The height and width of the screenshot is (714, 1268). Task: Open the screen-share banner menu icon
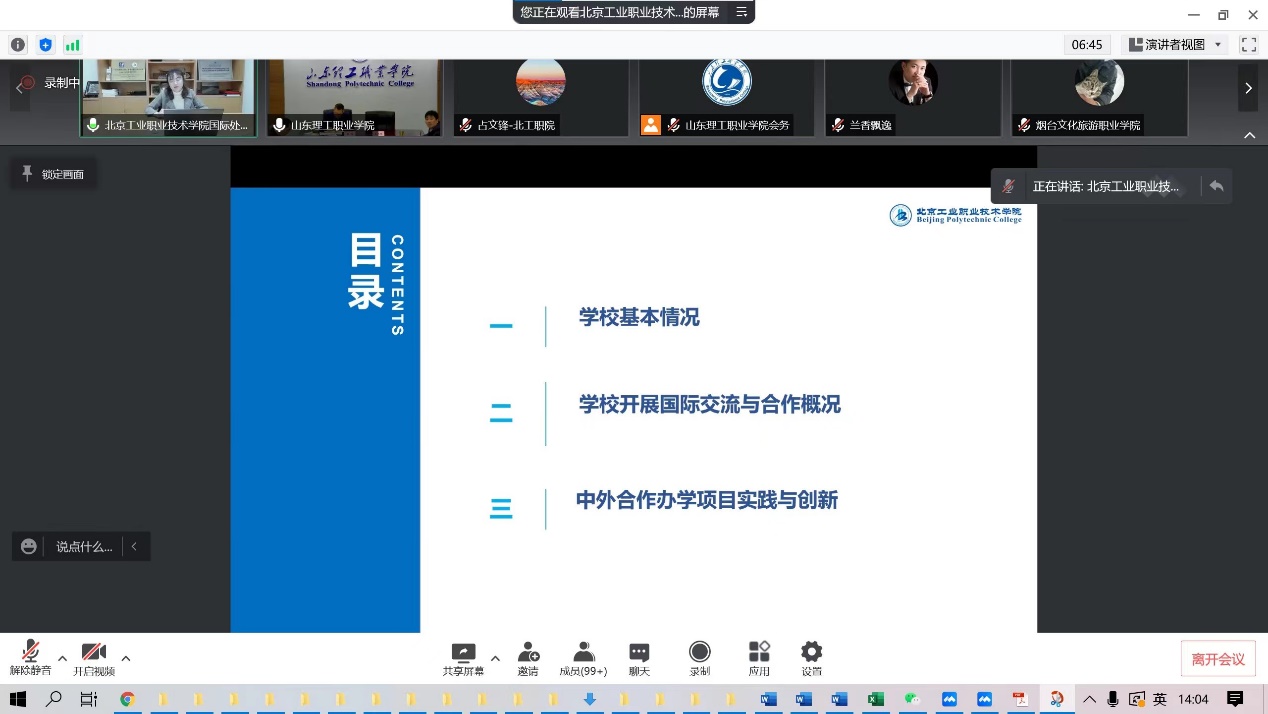pos(741,12)
